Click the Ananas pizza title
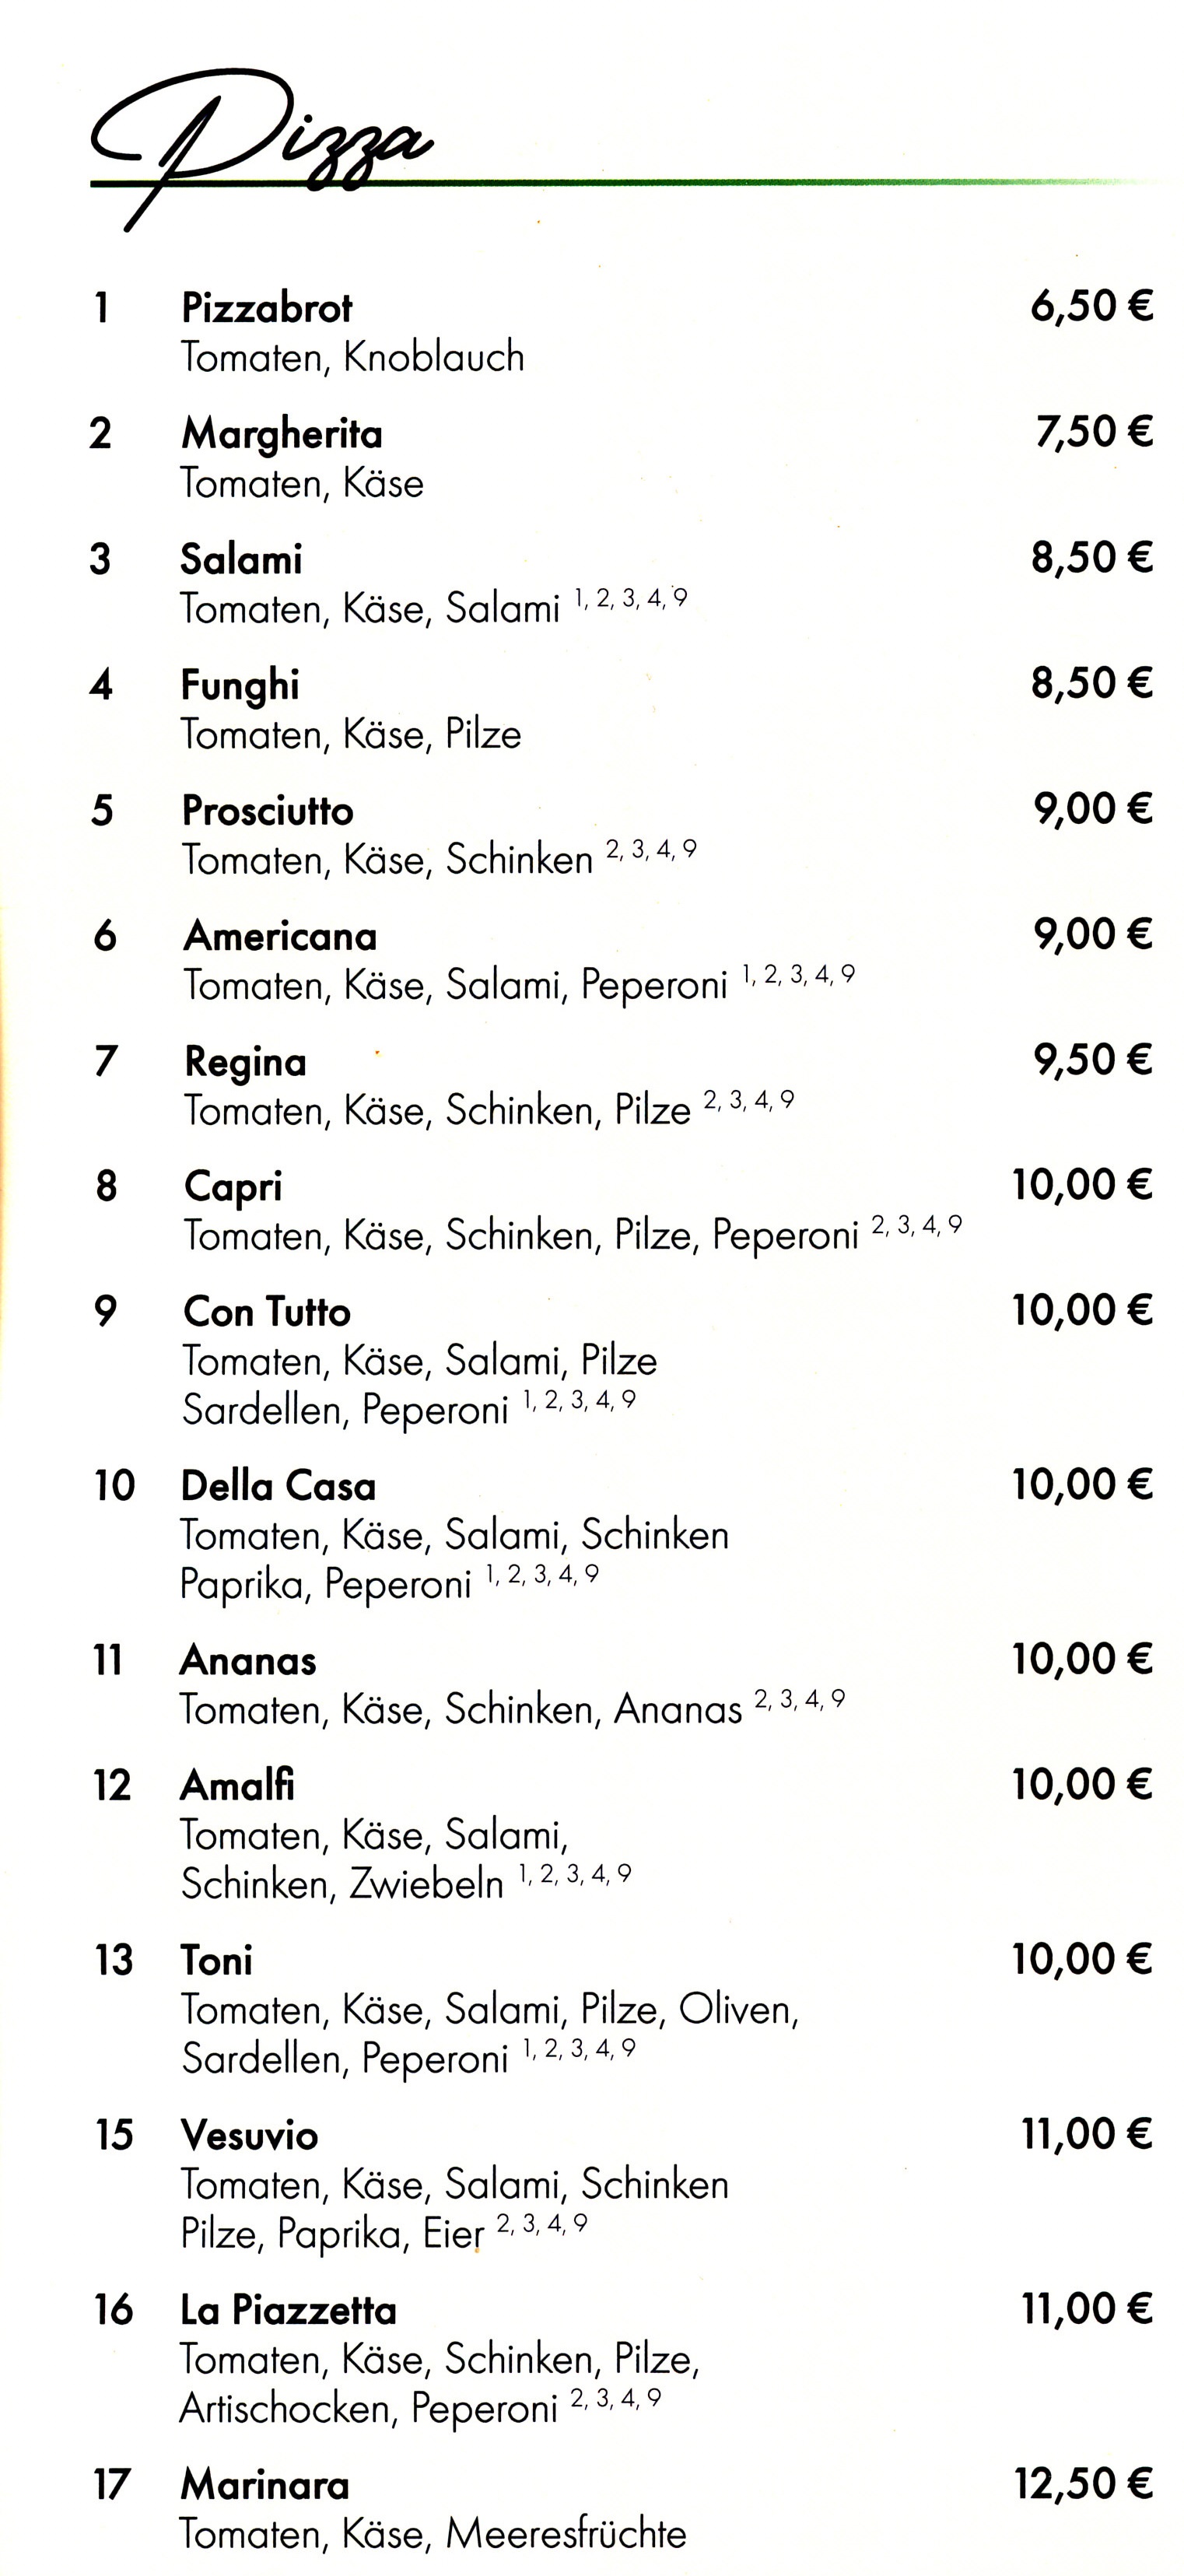 tap(248, 1661)
